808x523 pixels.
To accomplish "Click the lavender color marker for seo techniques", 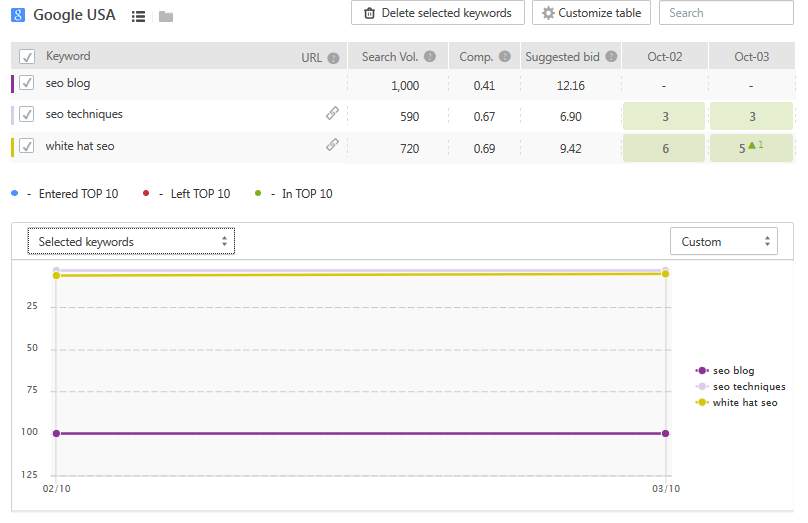I will coord(12,115).
